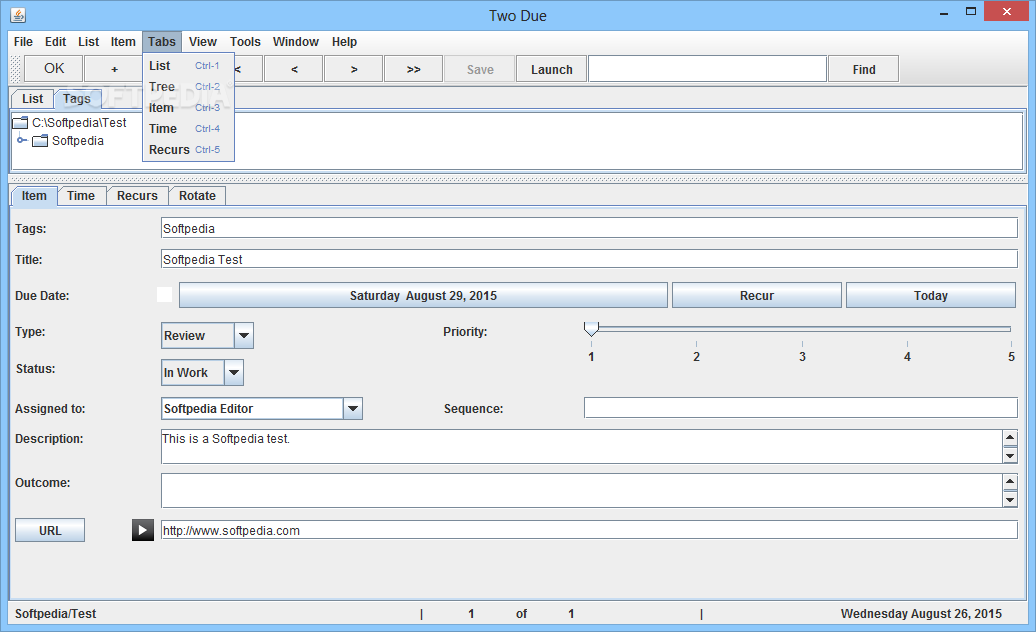Set the Priority slider to 5

coord(1011,328)
